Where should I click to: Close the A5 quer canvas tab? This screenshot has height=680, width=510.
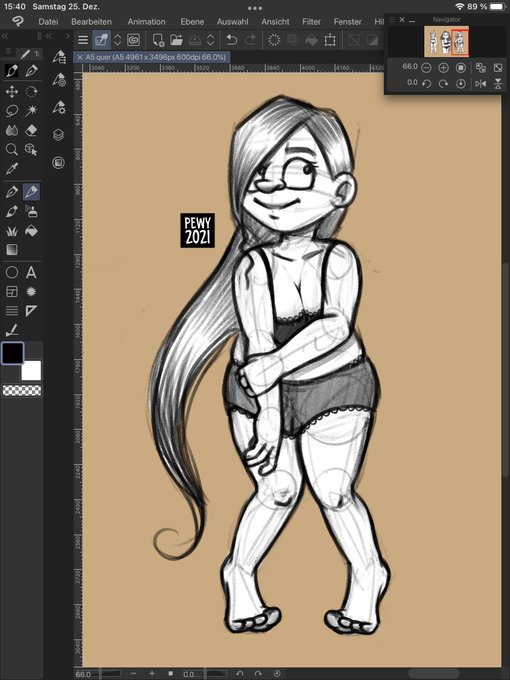click(x=79, y=57)
